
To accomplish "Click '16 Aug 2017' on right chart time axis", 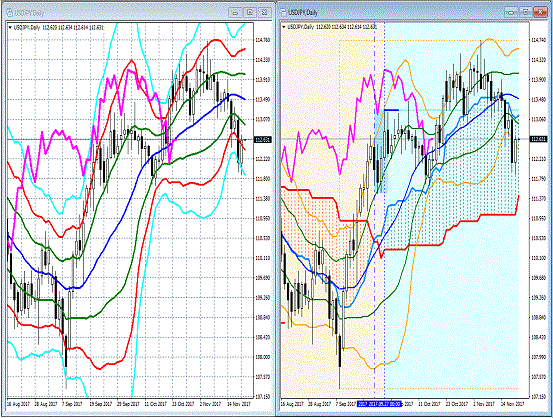I will click(292, 404).
